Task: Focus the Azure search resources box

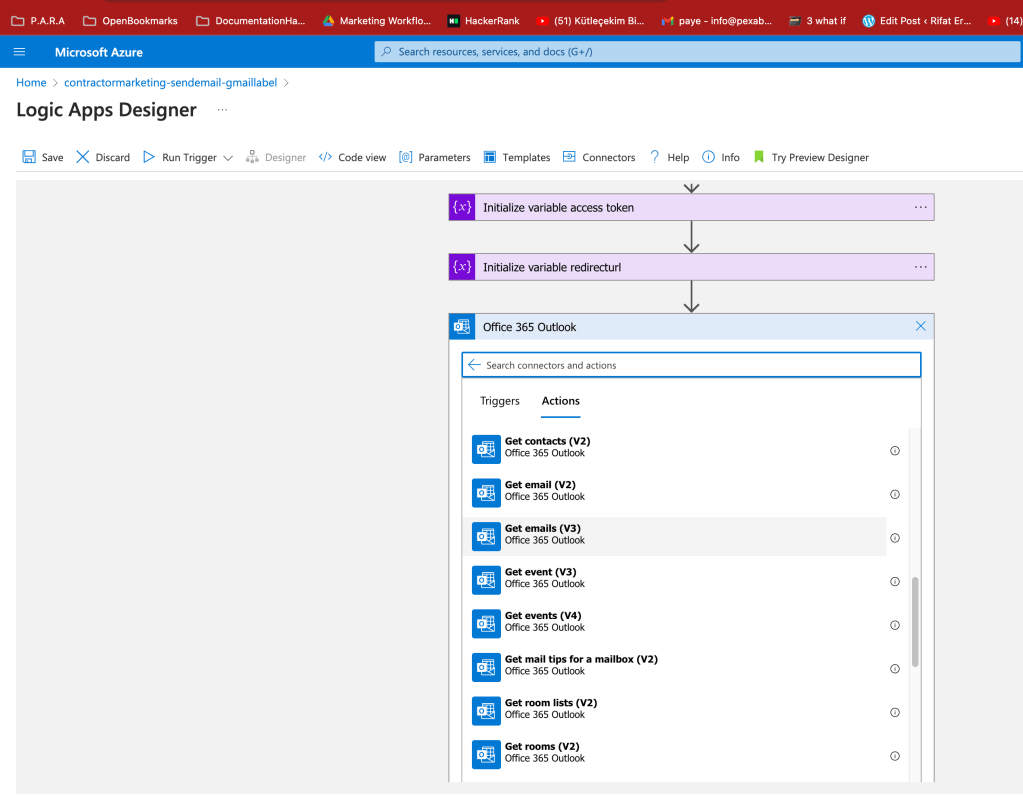Action: pyautogui.click(x=697, y=52)
